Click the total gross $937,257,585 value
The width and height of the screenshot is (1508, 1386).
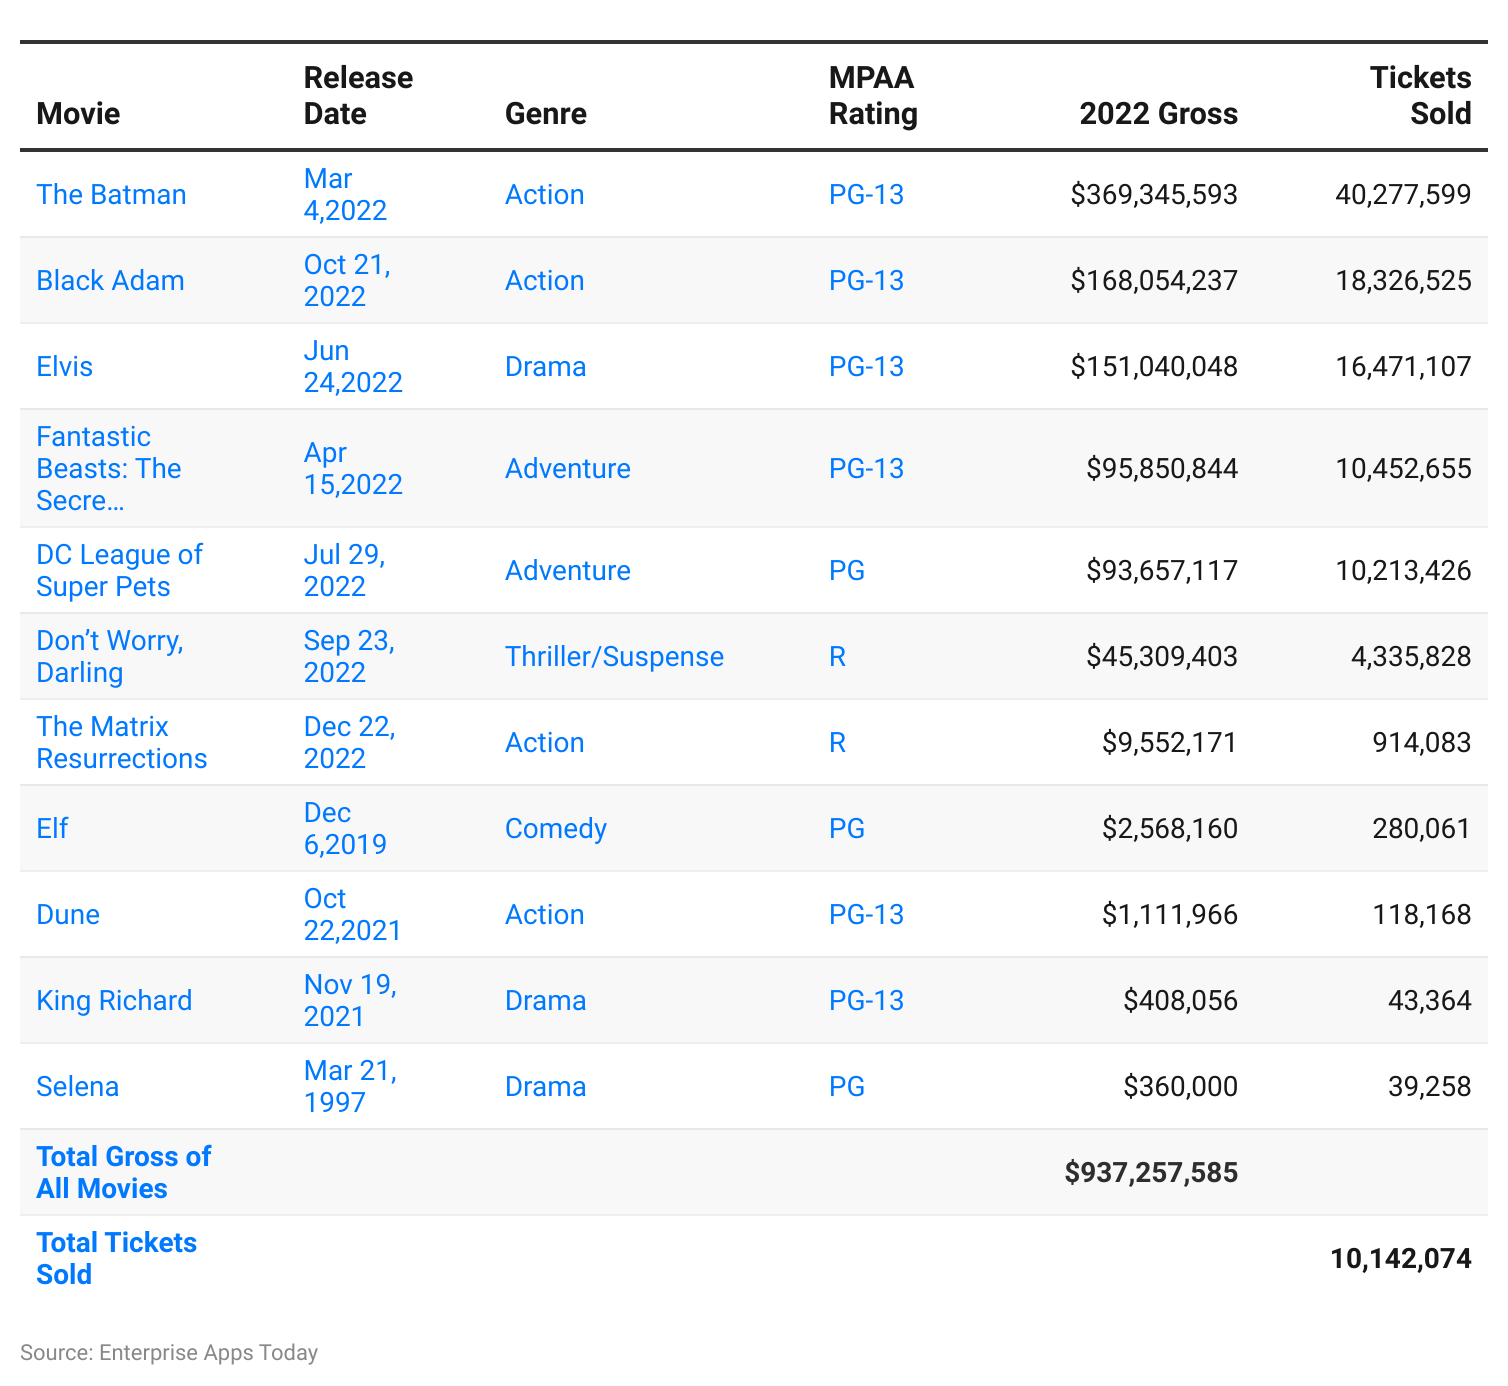[x=1151, y=1172]
